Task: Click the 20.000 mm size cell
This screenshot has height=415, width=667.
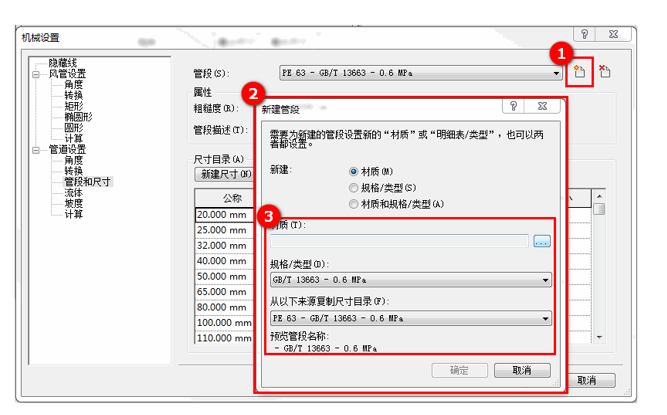Action: coord(223,214)
